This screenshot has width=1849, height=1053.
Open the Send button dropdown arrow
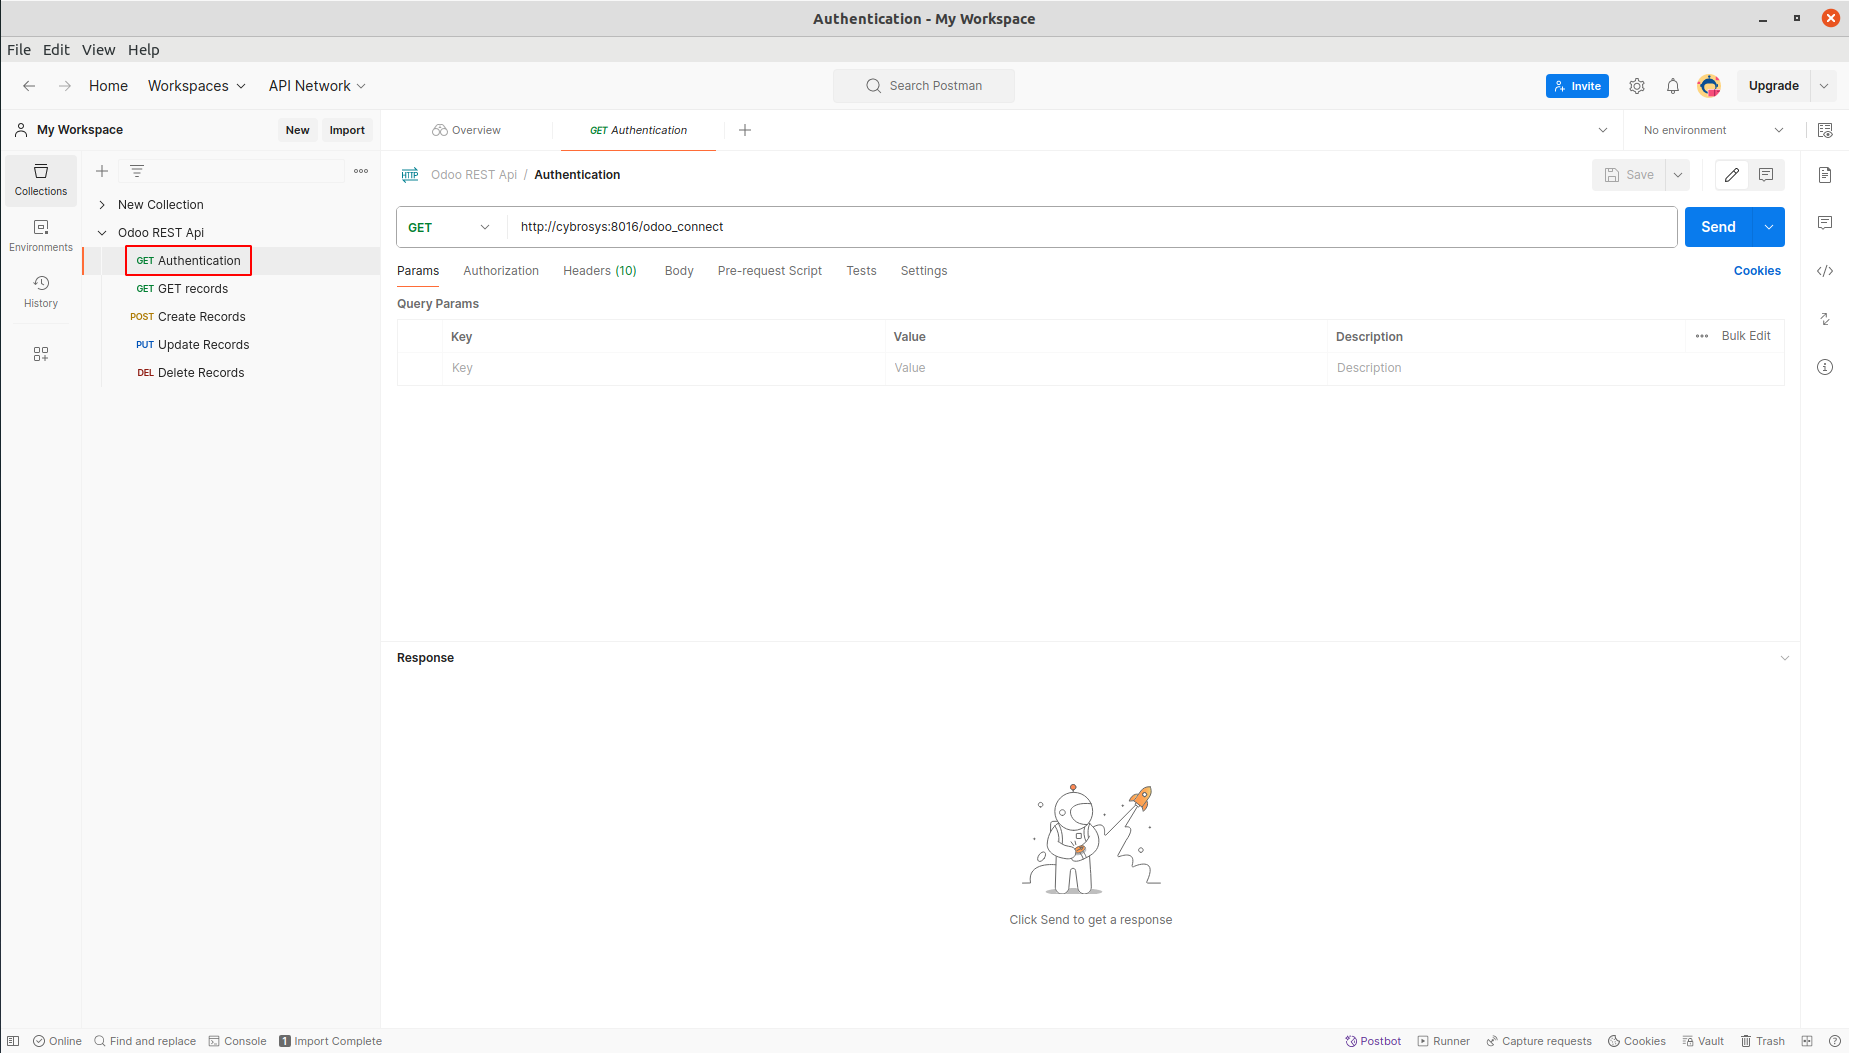click(1769, 227)
